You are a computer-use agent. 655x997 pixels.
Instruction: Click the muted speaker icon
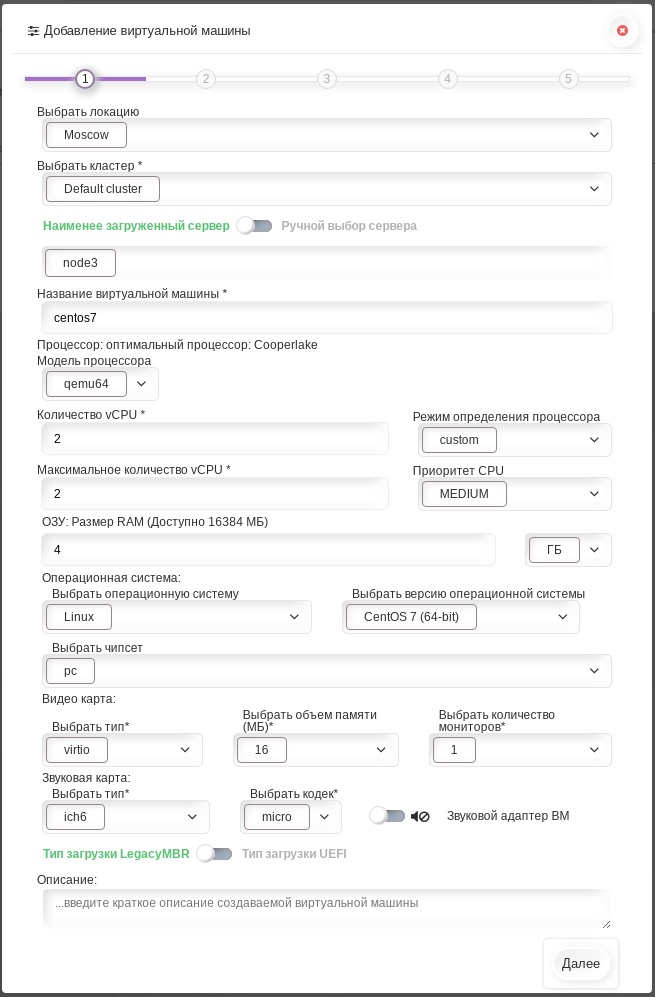420,816
